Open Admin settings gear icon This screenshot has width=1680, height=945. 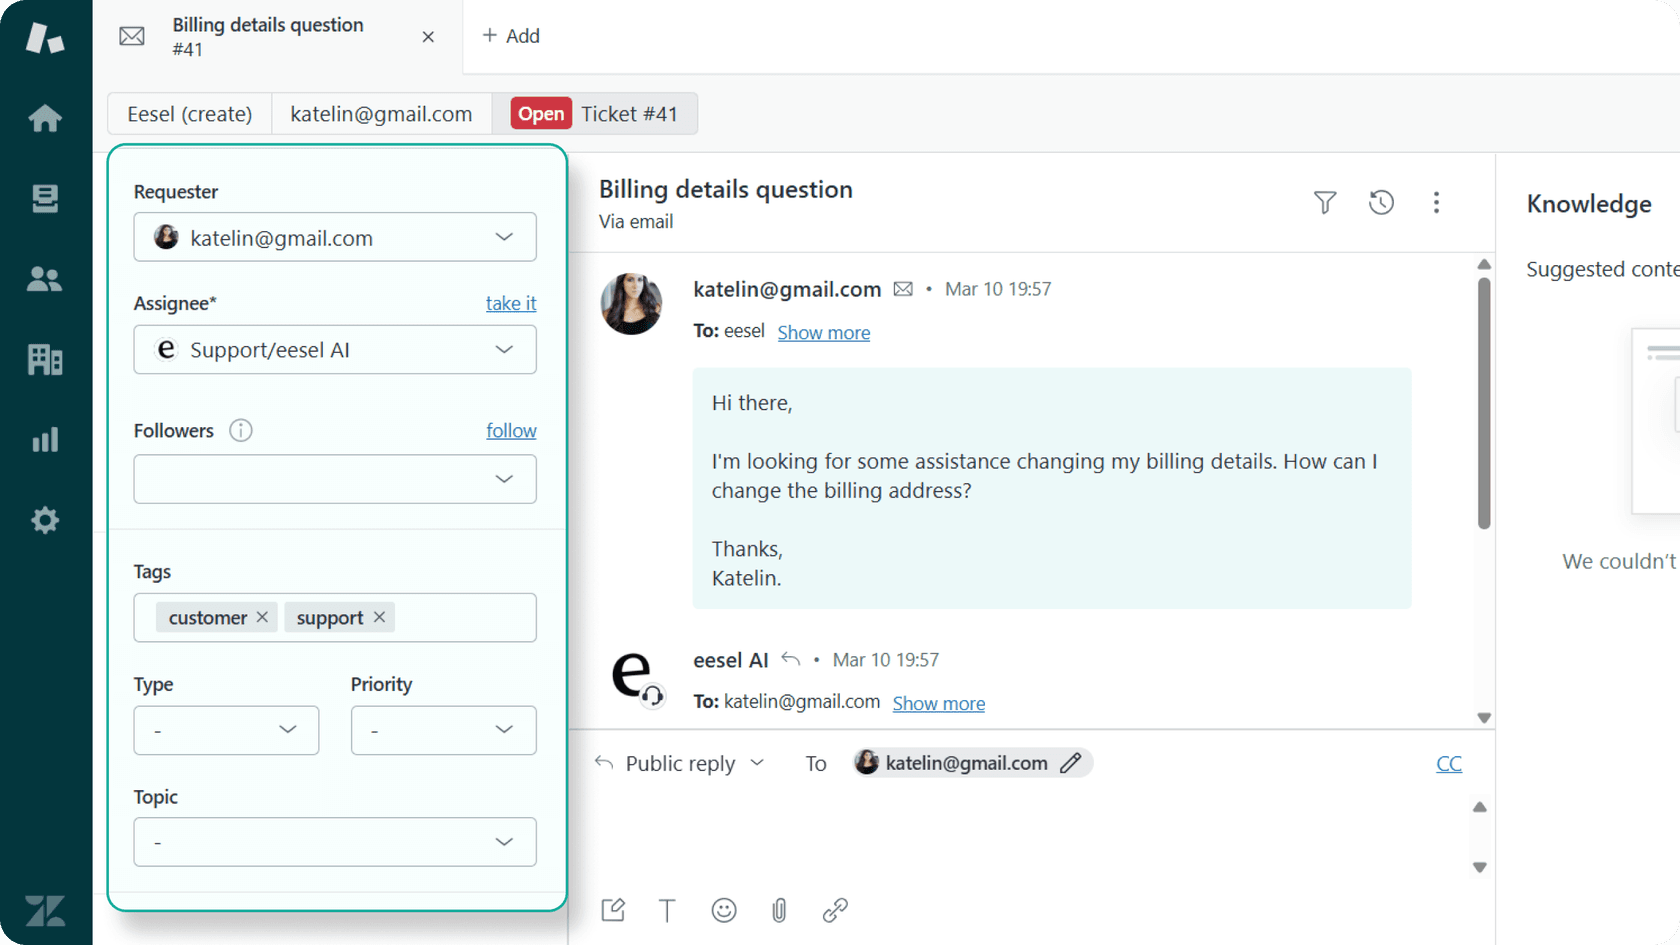point(45,520)
